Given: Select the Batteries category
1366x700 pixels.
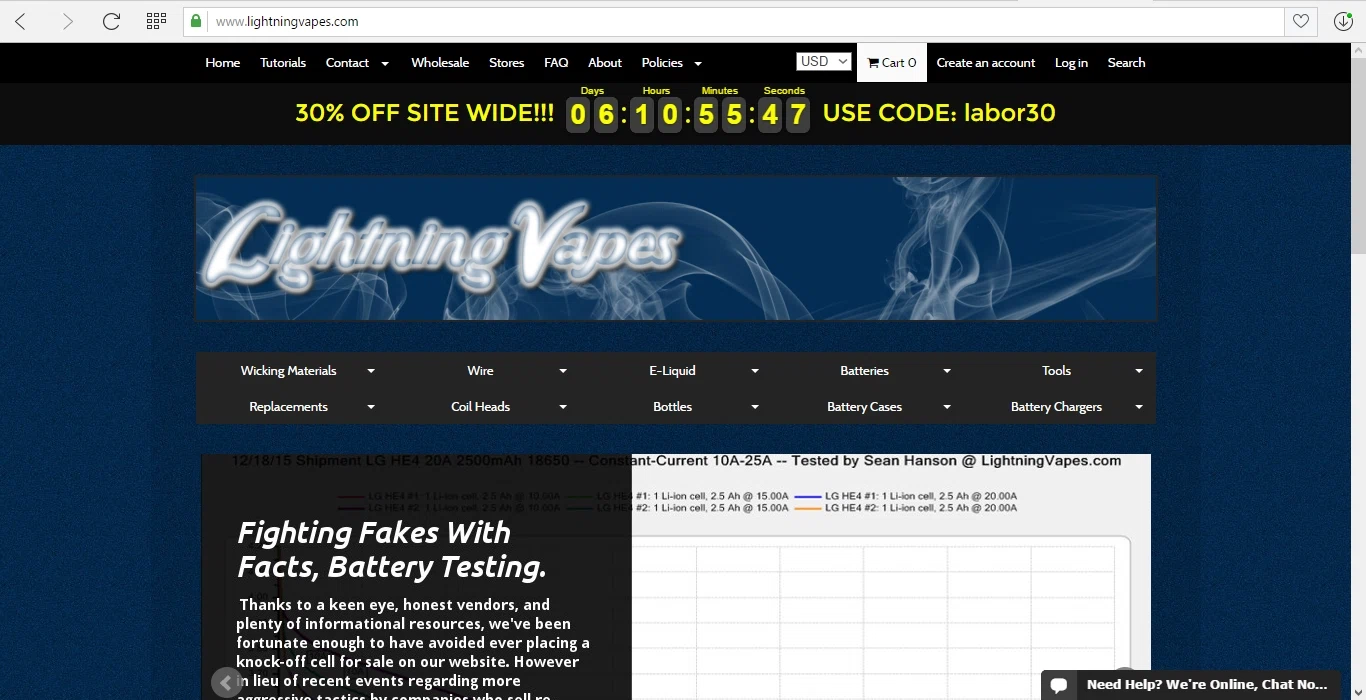Looking at the screenshot, I should tap(864, 371).
